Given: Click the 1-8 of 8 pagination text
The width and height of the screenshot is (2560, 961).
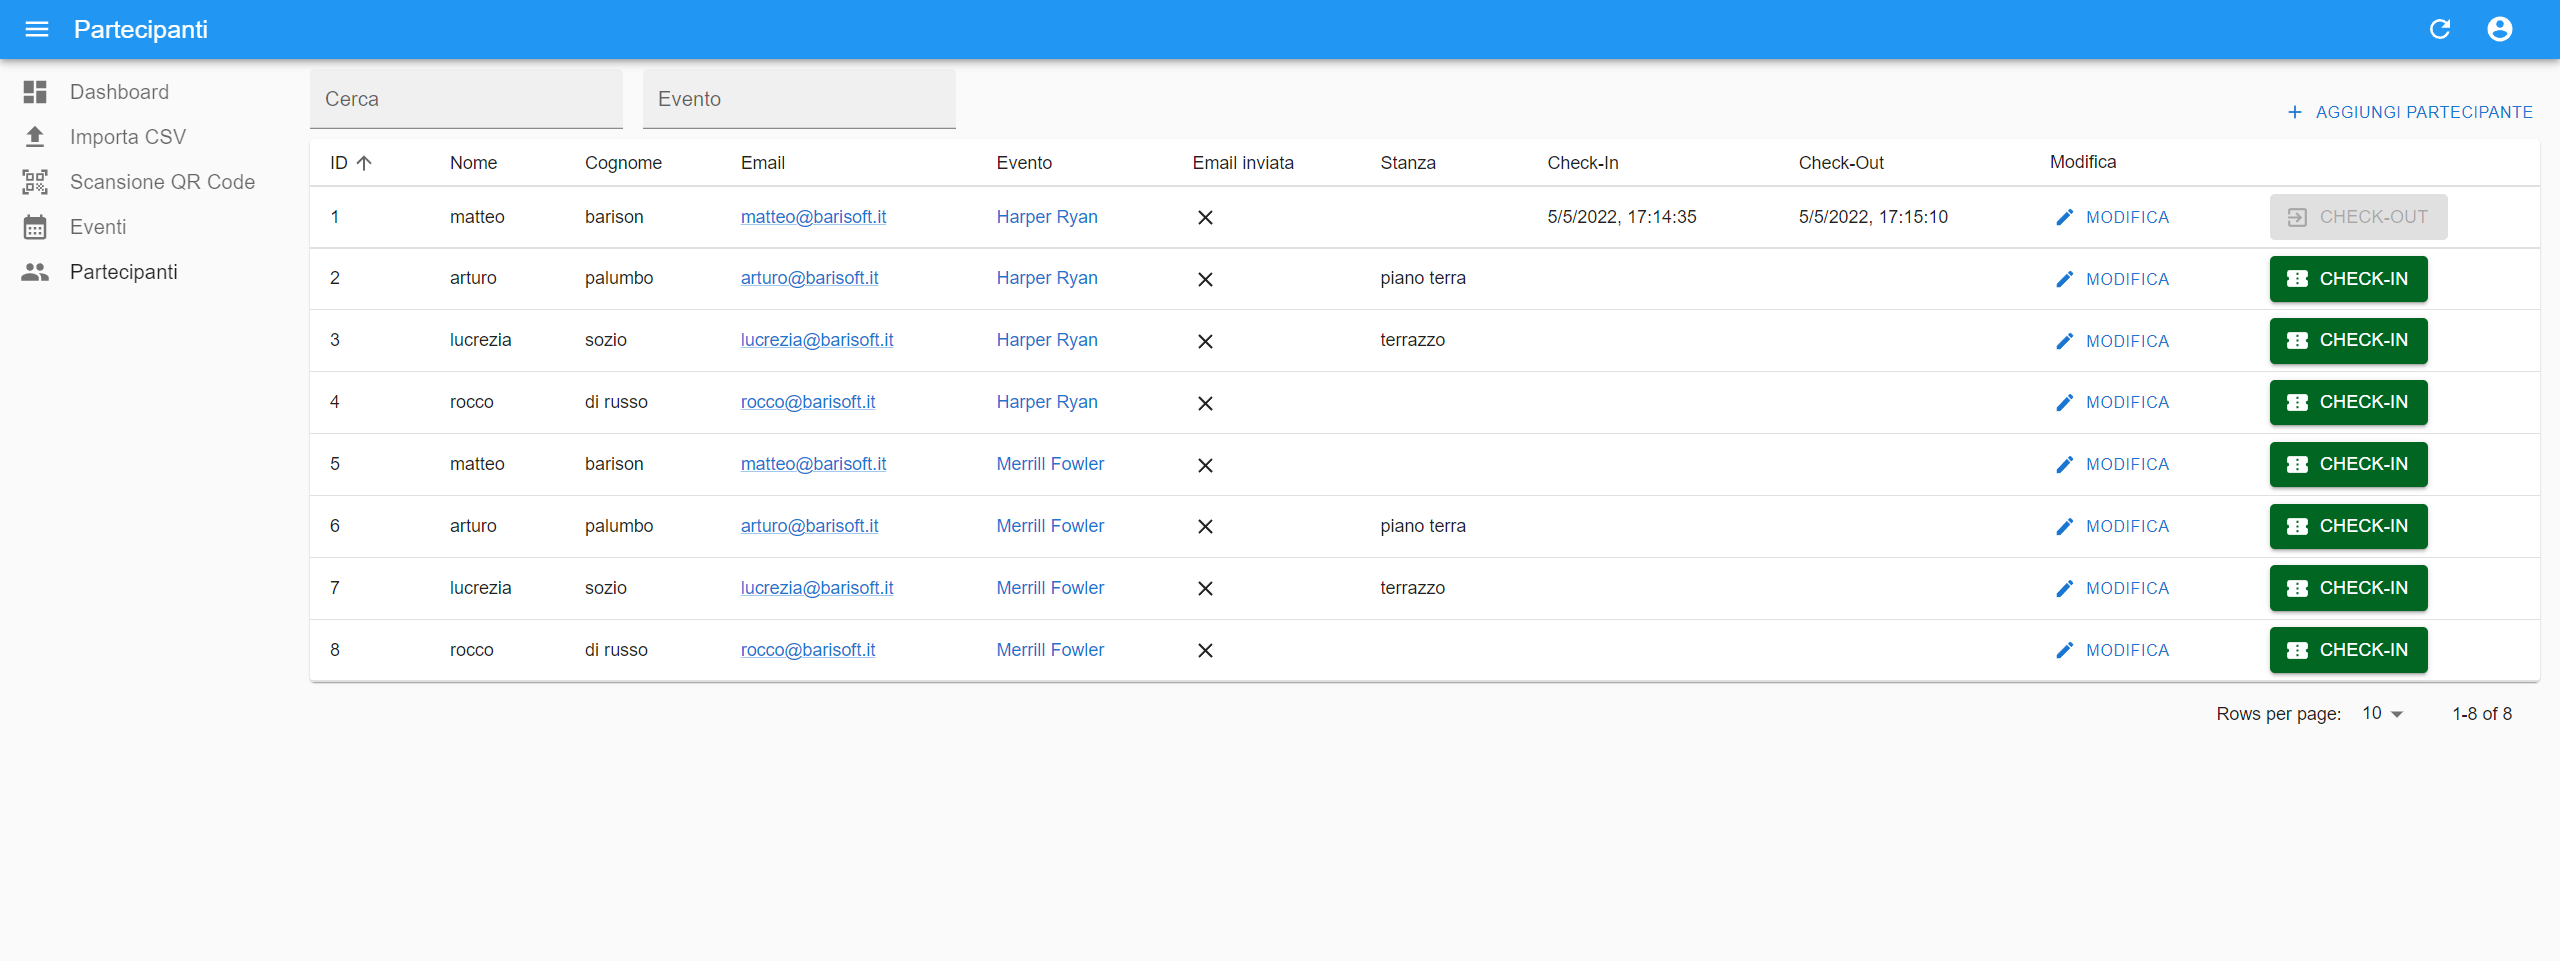Looking at the screenshot, I should [2482, 714].
